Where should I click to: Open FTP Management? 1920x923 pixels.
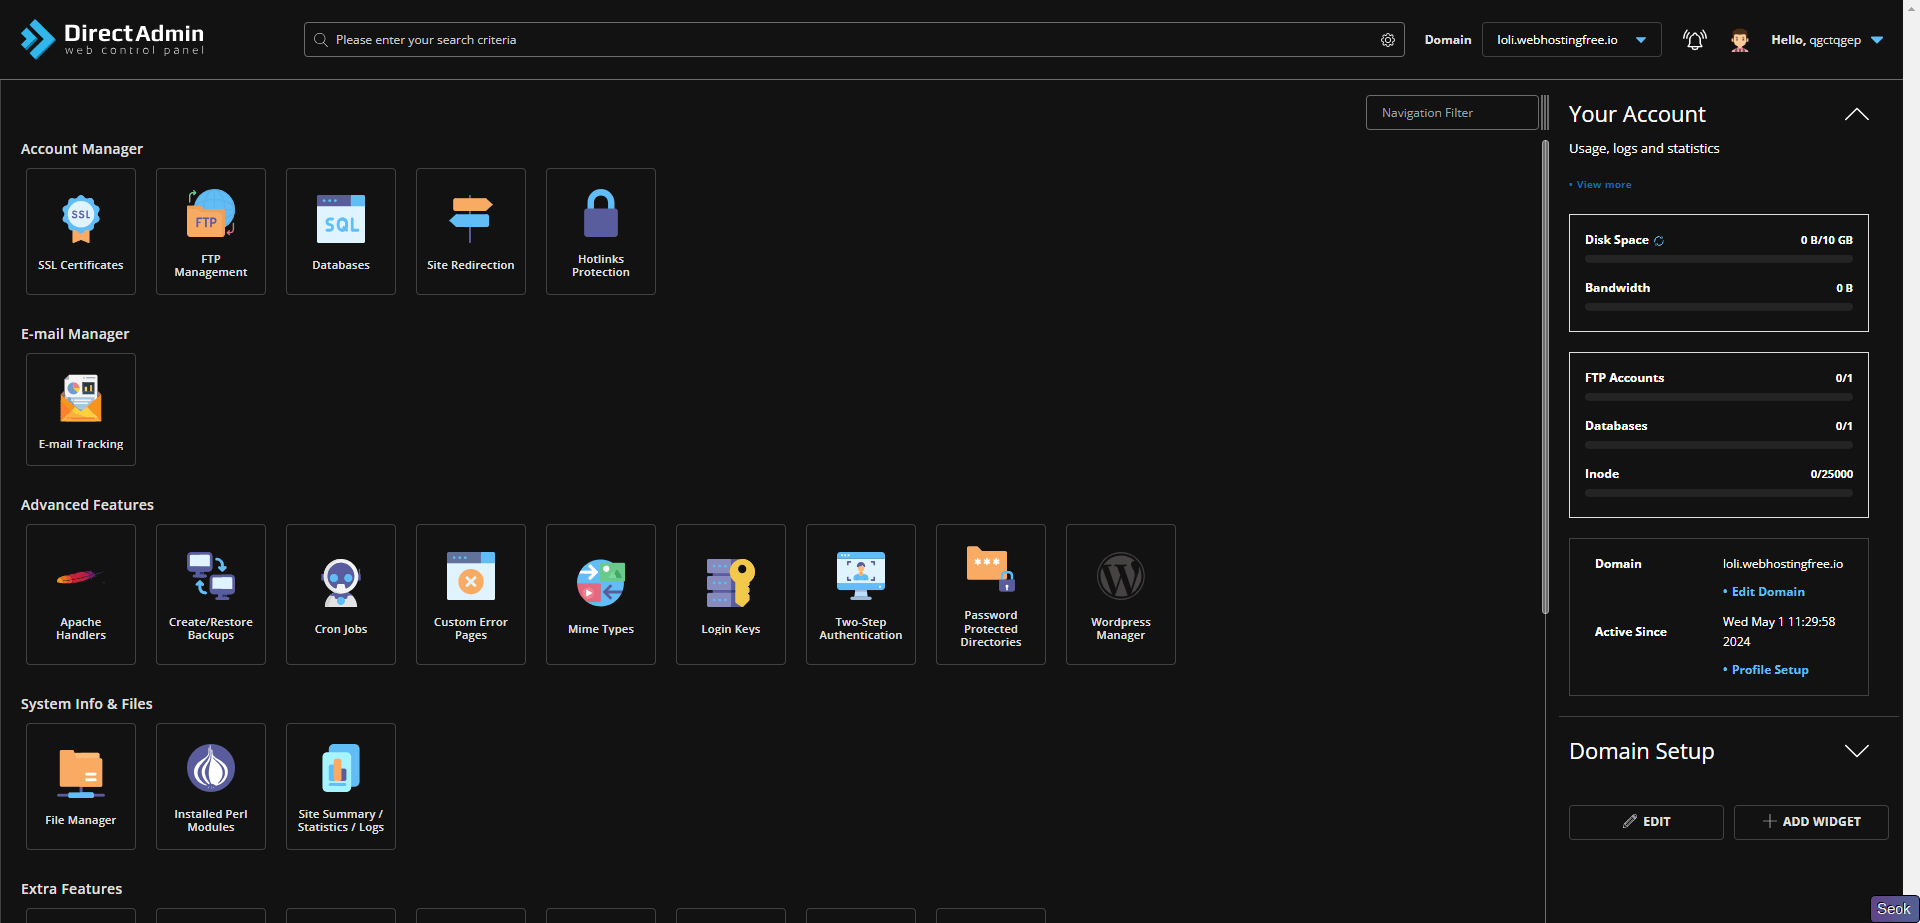pos(211,231)
